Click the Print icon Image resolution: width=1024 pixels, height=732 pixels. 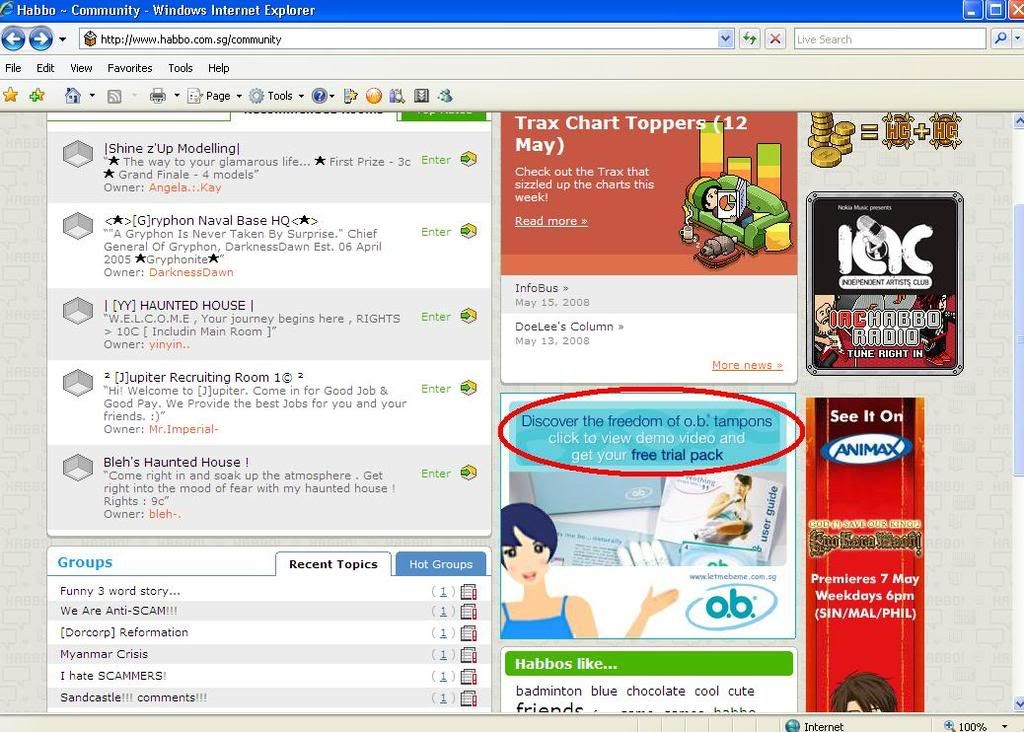pos(158,96)
